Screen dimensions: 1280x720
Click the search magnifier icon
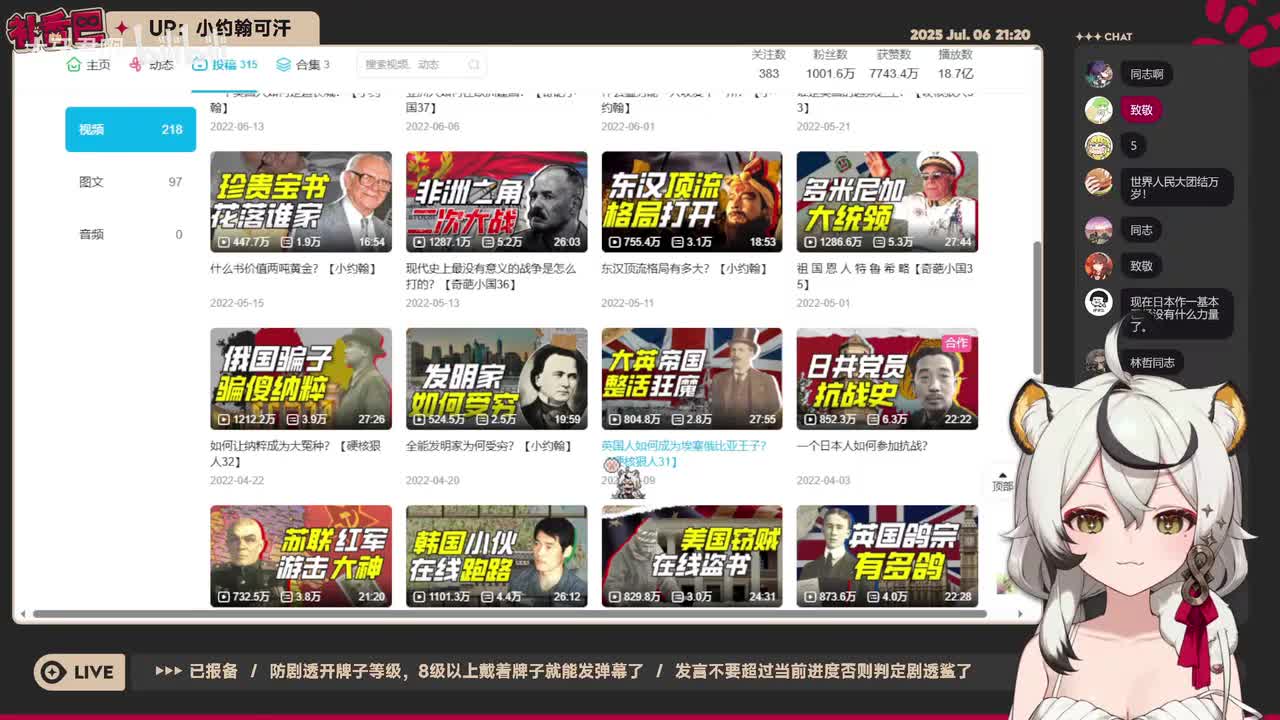(474, 65)
